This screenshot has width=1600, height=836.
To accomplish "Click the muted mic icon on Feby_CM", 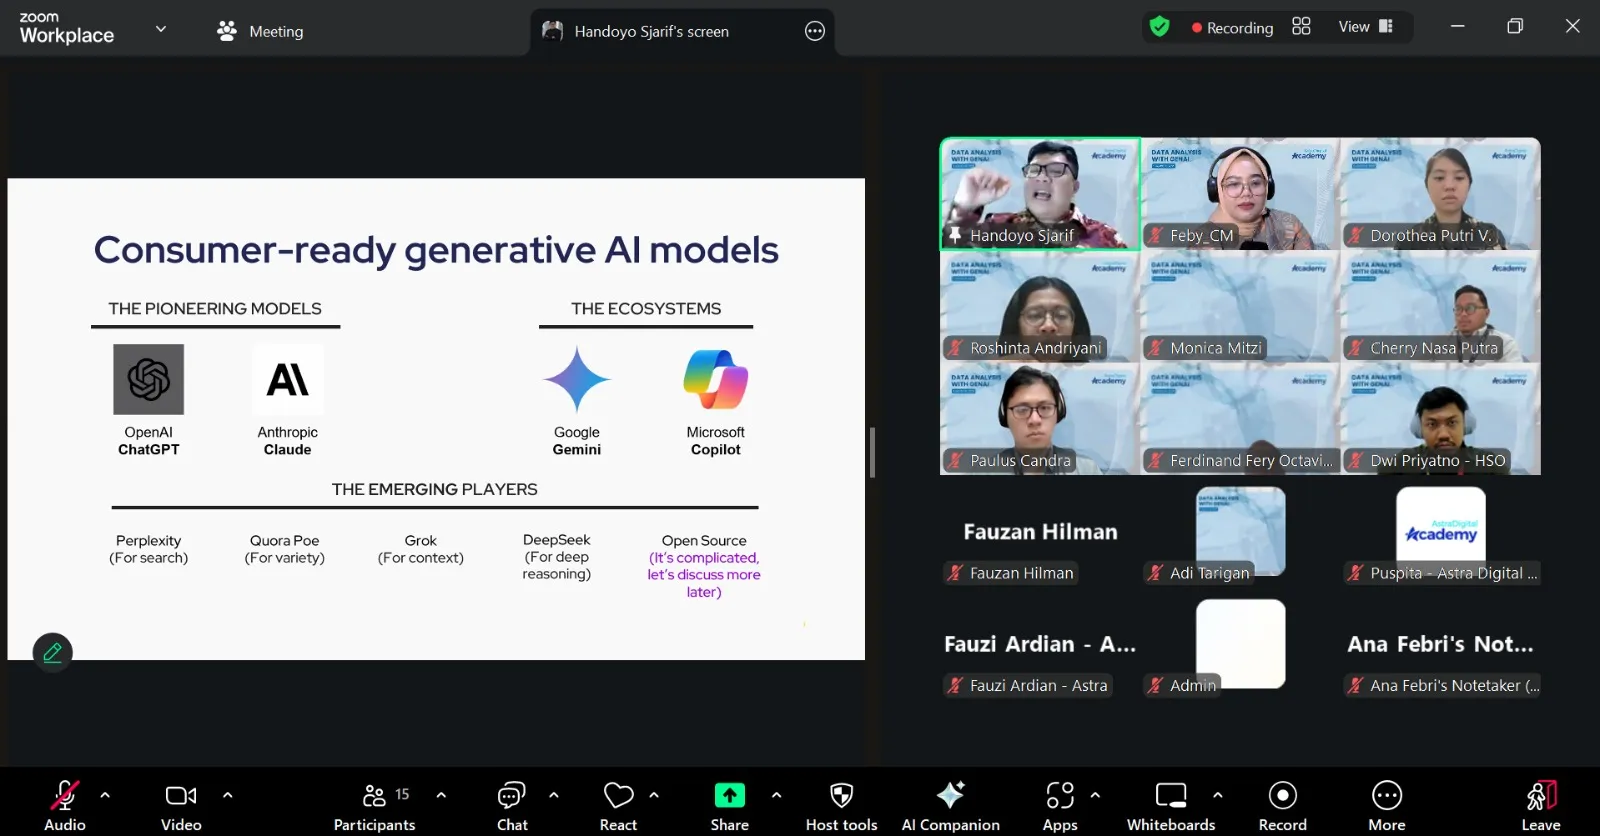I will tap(1155, 236).
